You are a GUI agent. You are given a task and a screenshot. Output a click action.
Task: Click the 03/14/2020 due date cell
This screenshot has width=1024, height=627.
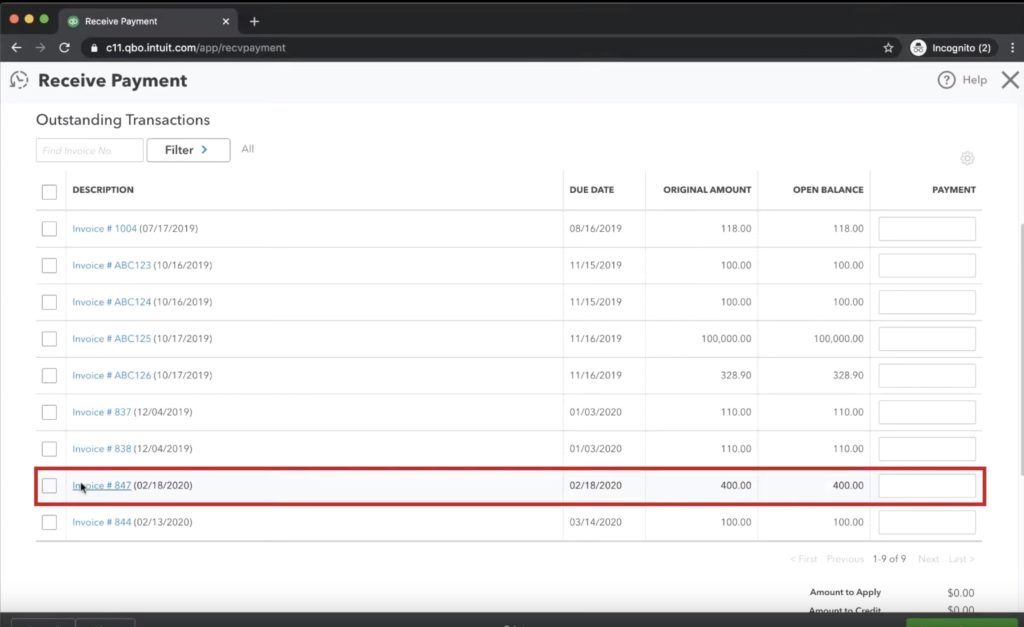point(595,522)
